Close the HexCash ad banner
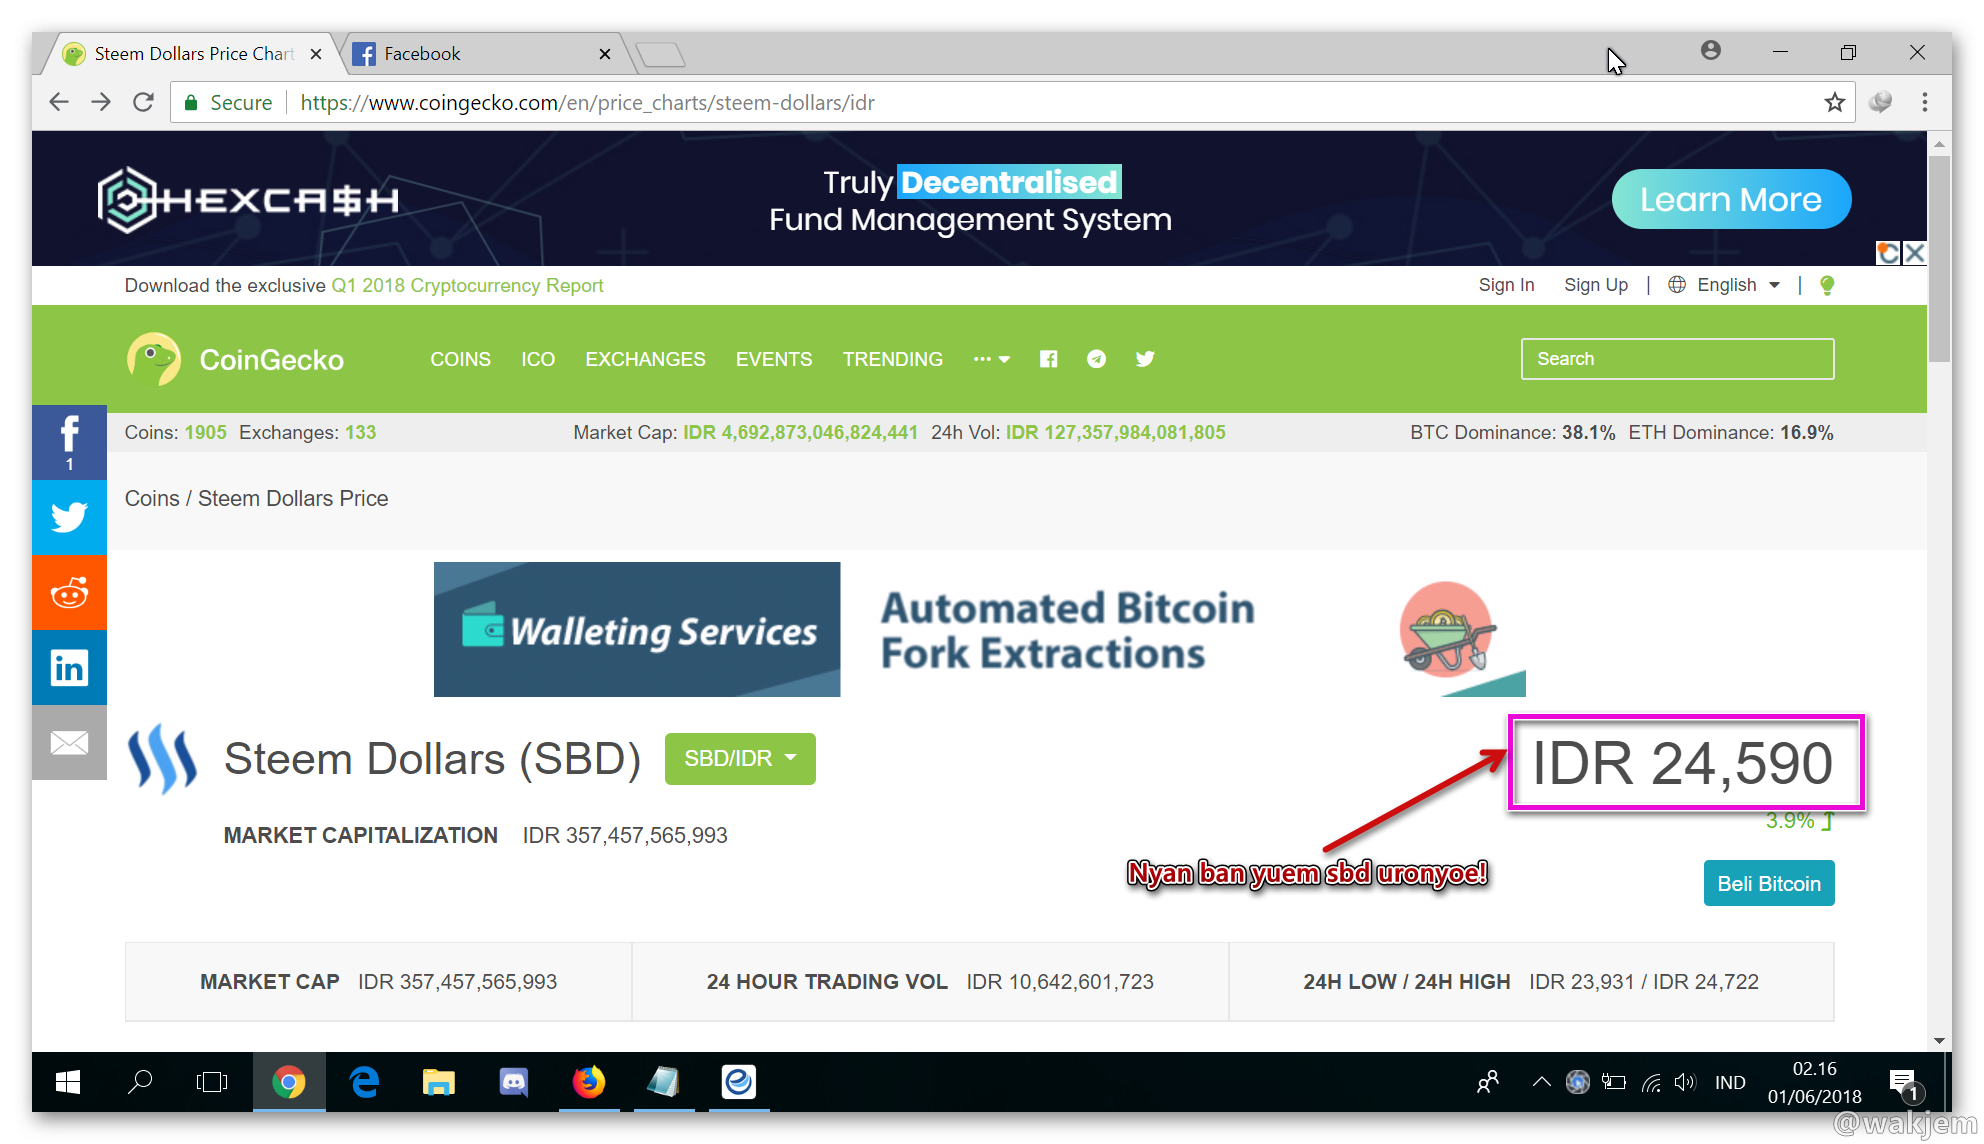Image resolution: width=1984 pixels, height=1144 pixels. (x=1914, y=253)
